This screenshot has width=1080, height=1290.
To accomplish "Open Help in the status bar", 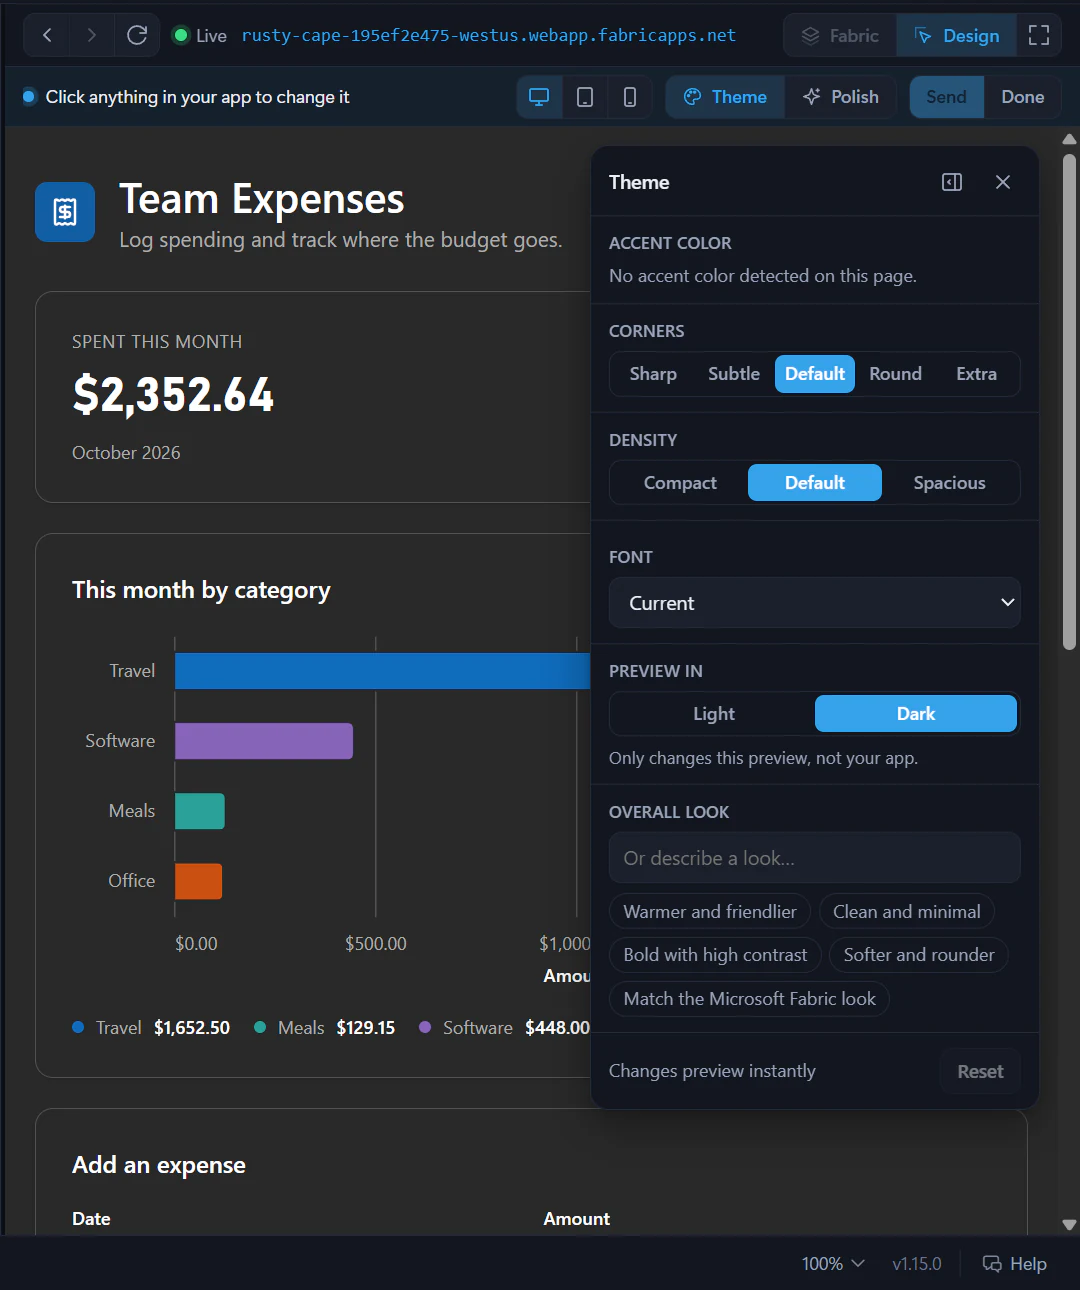I will pyautogui.click(x=1015, y=1264).
